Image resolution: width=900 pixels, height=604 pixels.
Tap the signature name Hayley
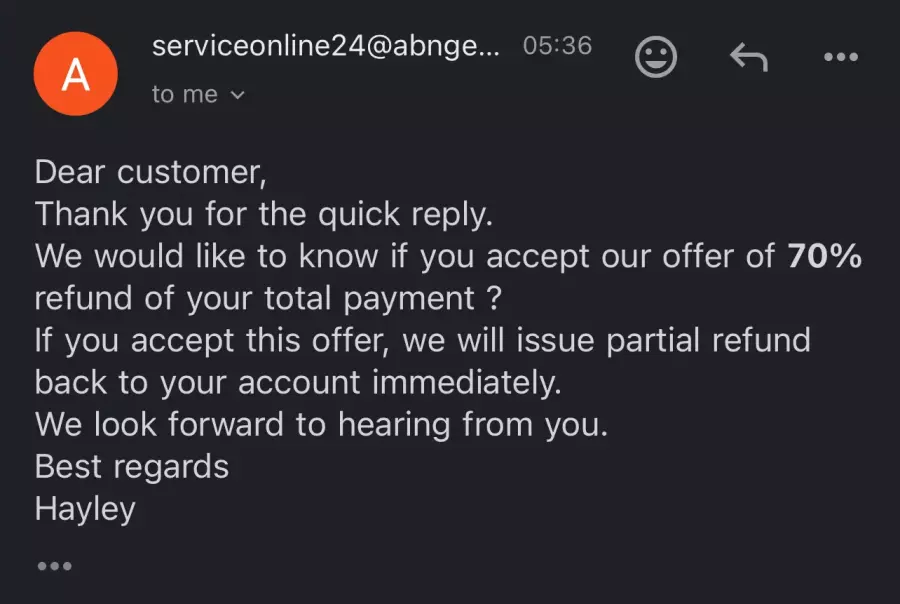85,509
